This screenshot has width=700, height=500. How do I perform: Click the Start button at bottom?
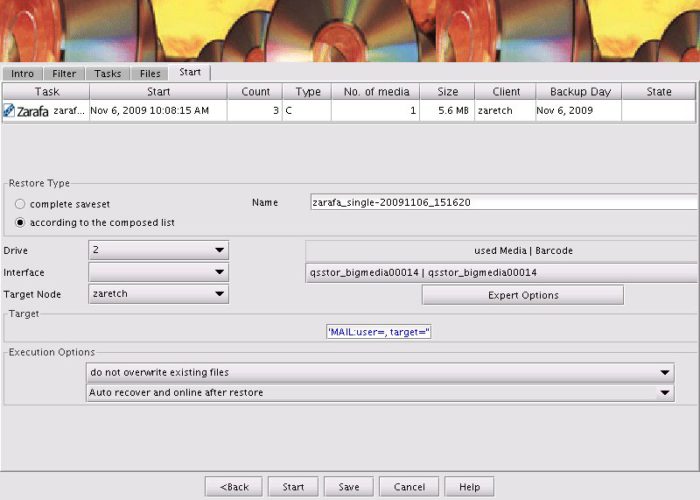click(x=293, y=487)
